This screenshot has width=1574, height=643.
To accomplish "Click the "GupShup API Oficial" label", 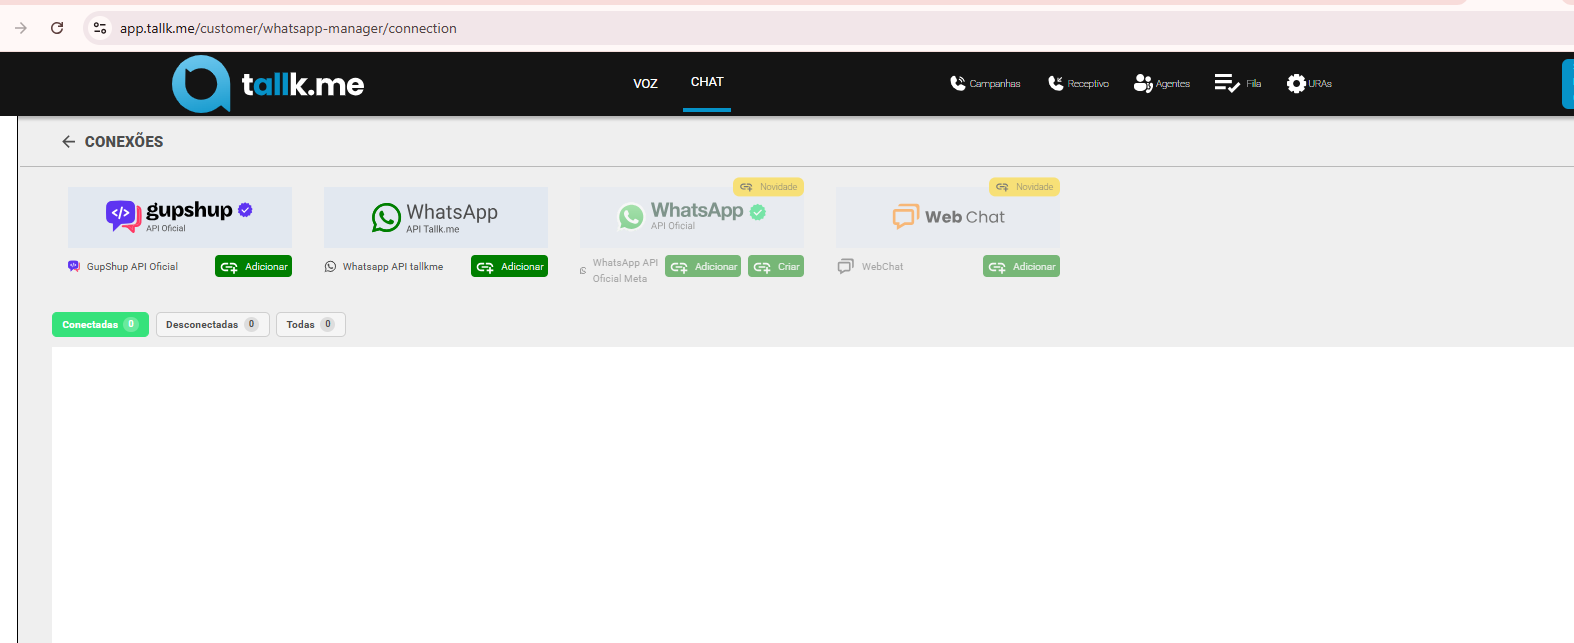I will click(132, 267).
